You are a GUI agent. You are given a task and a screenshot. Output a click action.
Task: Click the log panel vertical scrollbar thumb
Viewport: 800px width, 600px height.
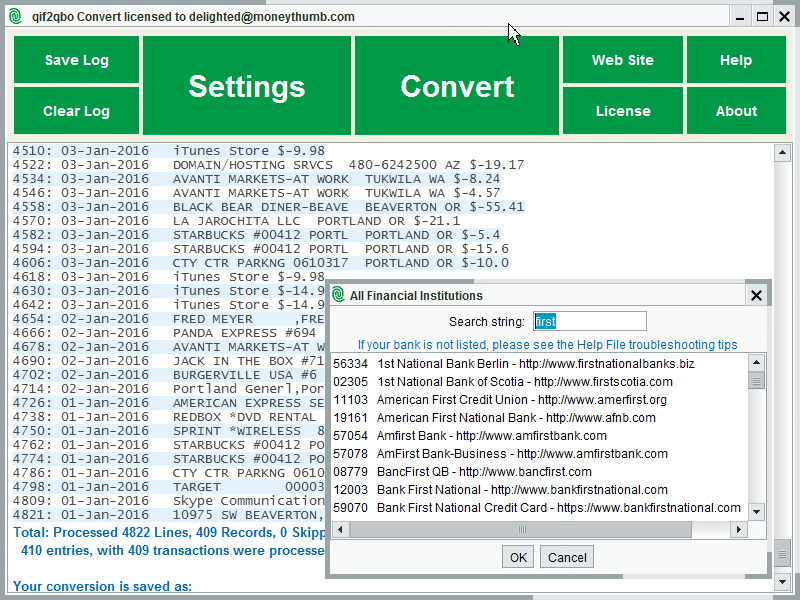coord(782,555)
